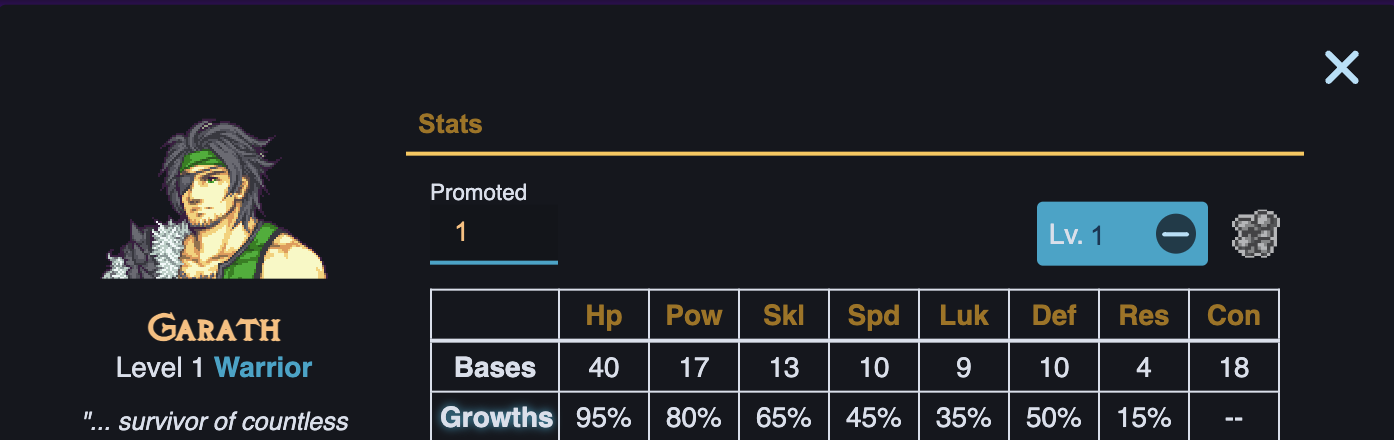The width and height of the screenshot is (1394, 440).
Task: Select the Skl column header
Action: click(x=784, y=316)
